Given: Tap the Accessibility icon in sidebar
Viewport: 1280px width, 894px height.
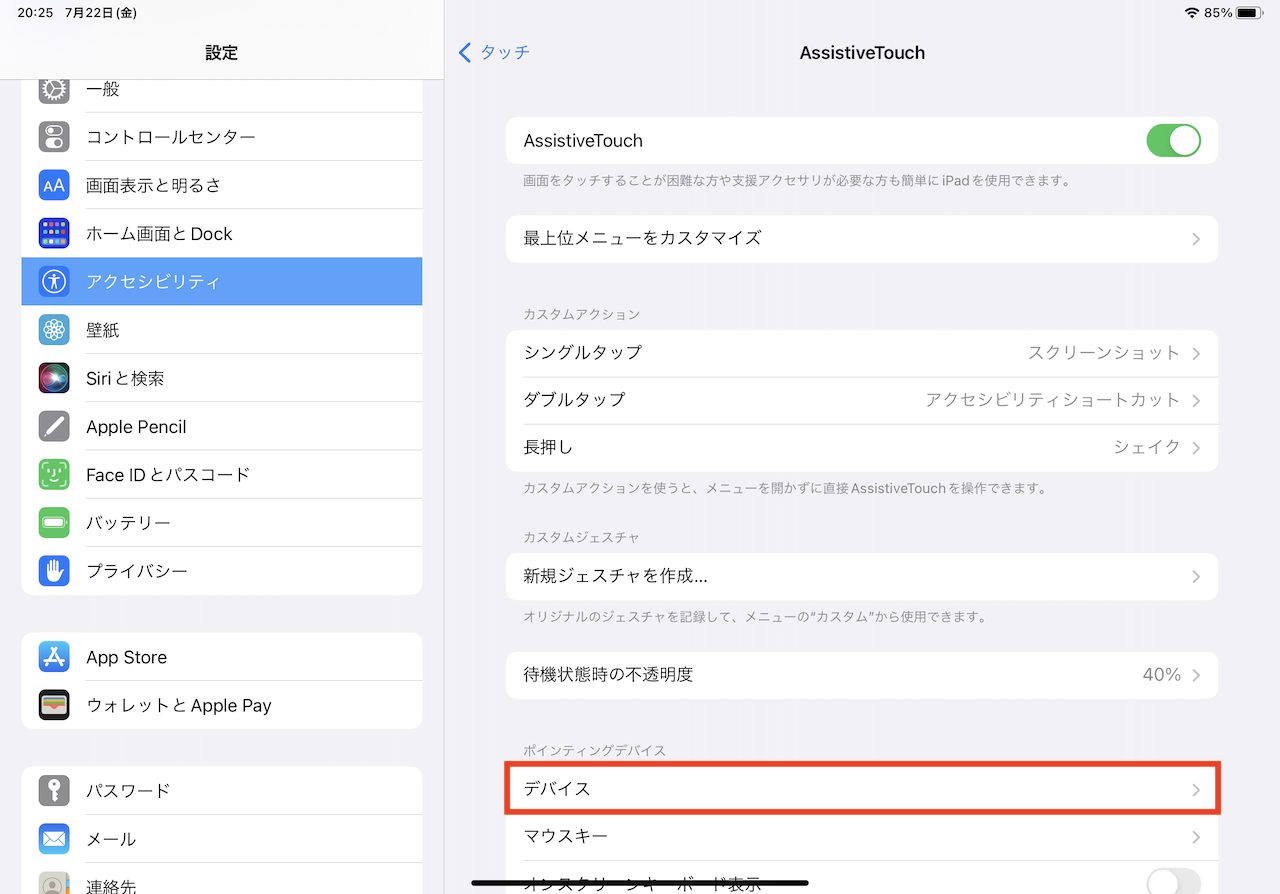Looking at the screenshot, I should 54,281.
